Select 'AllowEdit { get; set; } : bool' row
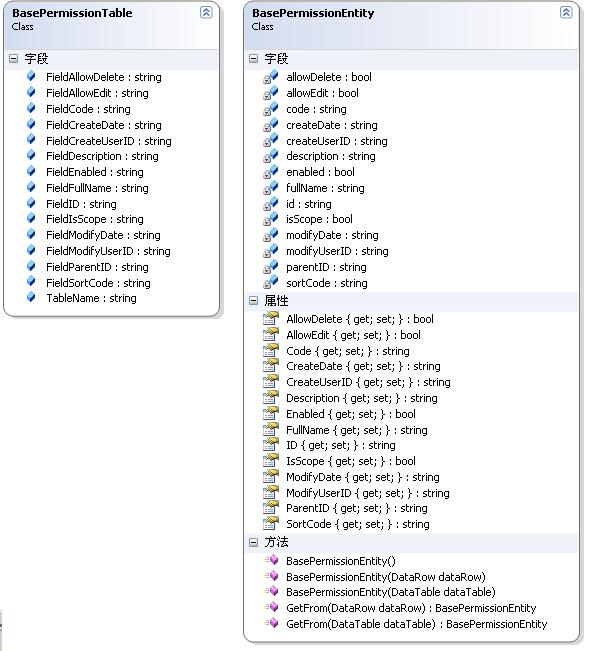Viewport: 589px width, 651px height. [x=353, y=335]
